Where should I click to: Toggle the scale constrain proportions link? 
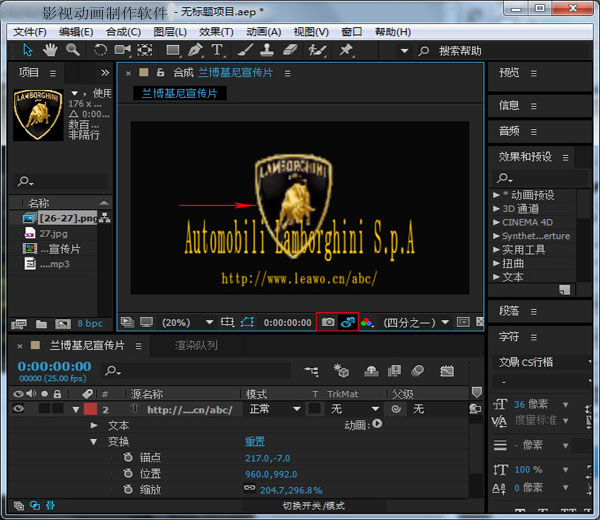pos(249,488)
